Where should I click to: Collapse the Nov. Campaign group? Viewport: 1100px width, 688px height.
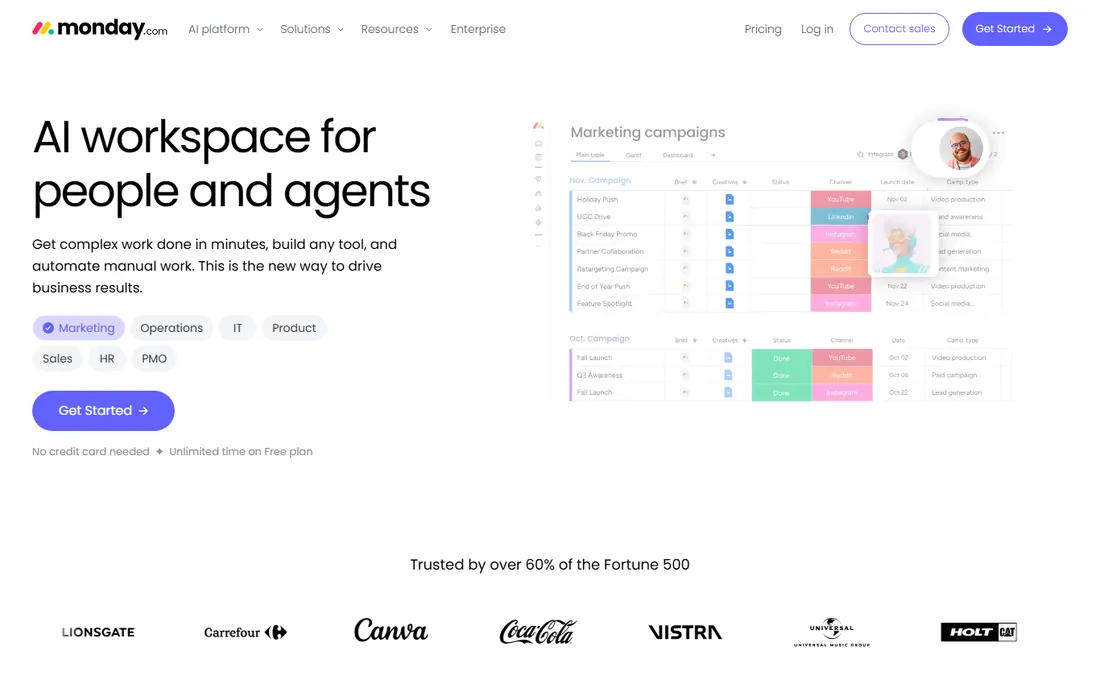pos(600,180)
